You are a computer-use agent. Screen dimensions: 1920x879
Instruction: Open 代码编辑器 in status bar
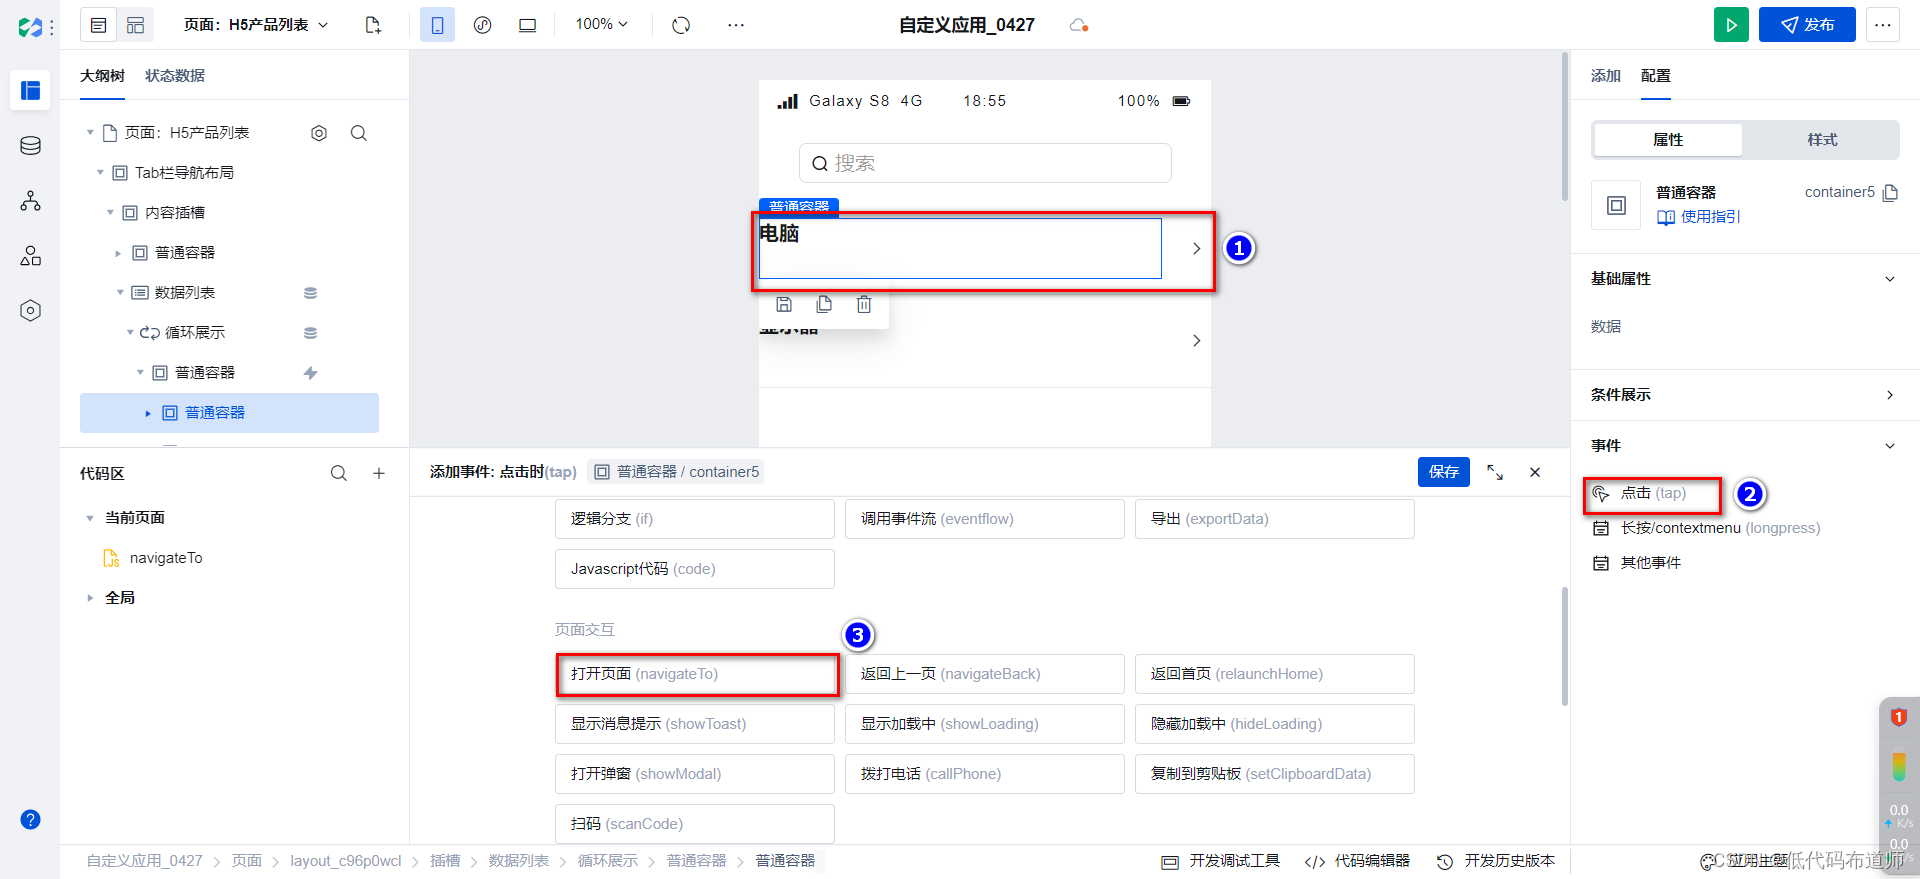1358,861
